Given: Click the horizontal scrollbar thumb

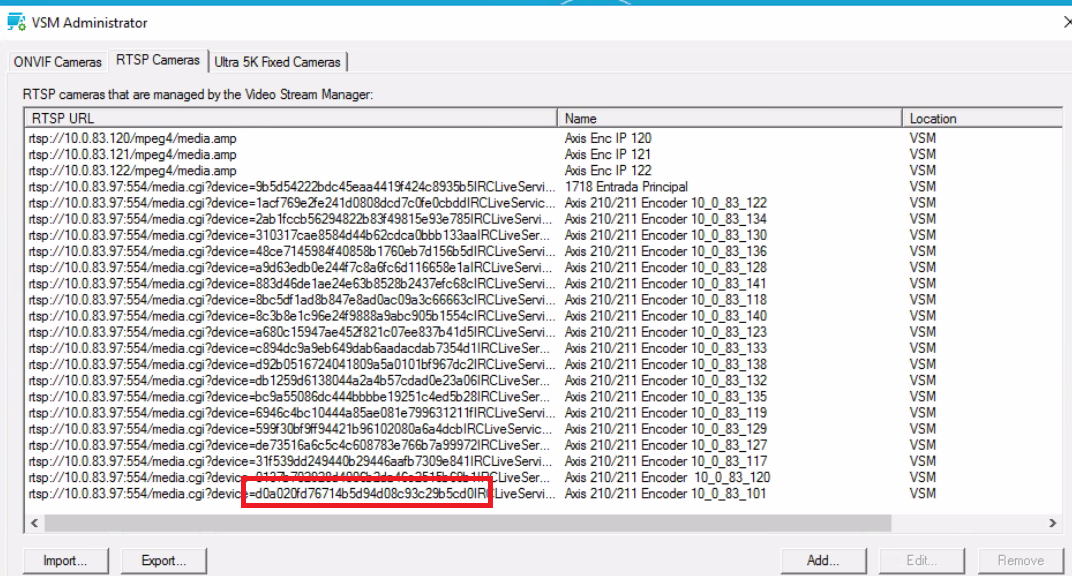Looking at the screenshot, I should (468, 523).
